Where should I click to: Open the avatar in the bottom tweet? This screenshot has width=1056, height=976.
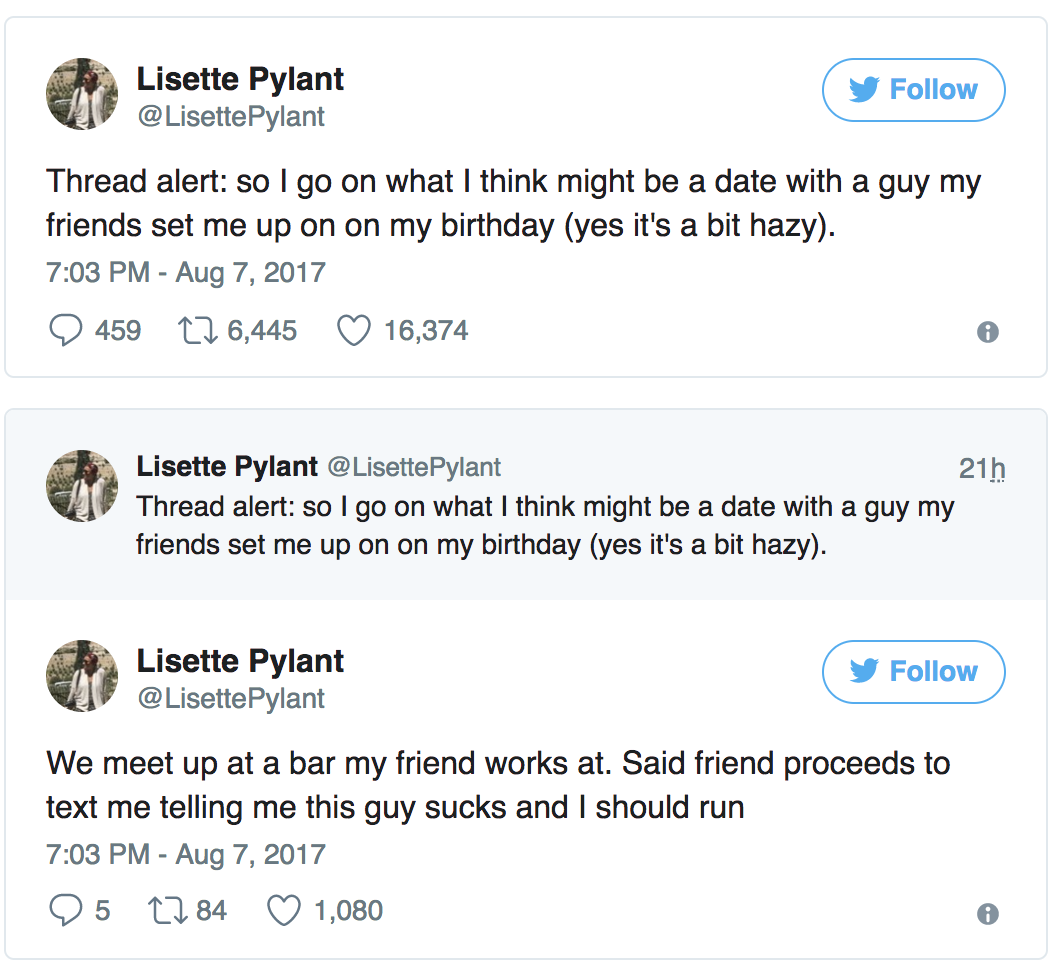(x=82, y=676)
